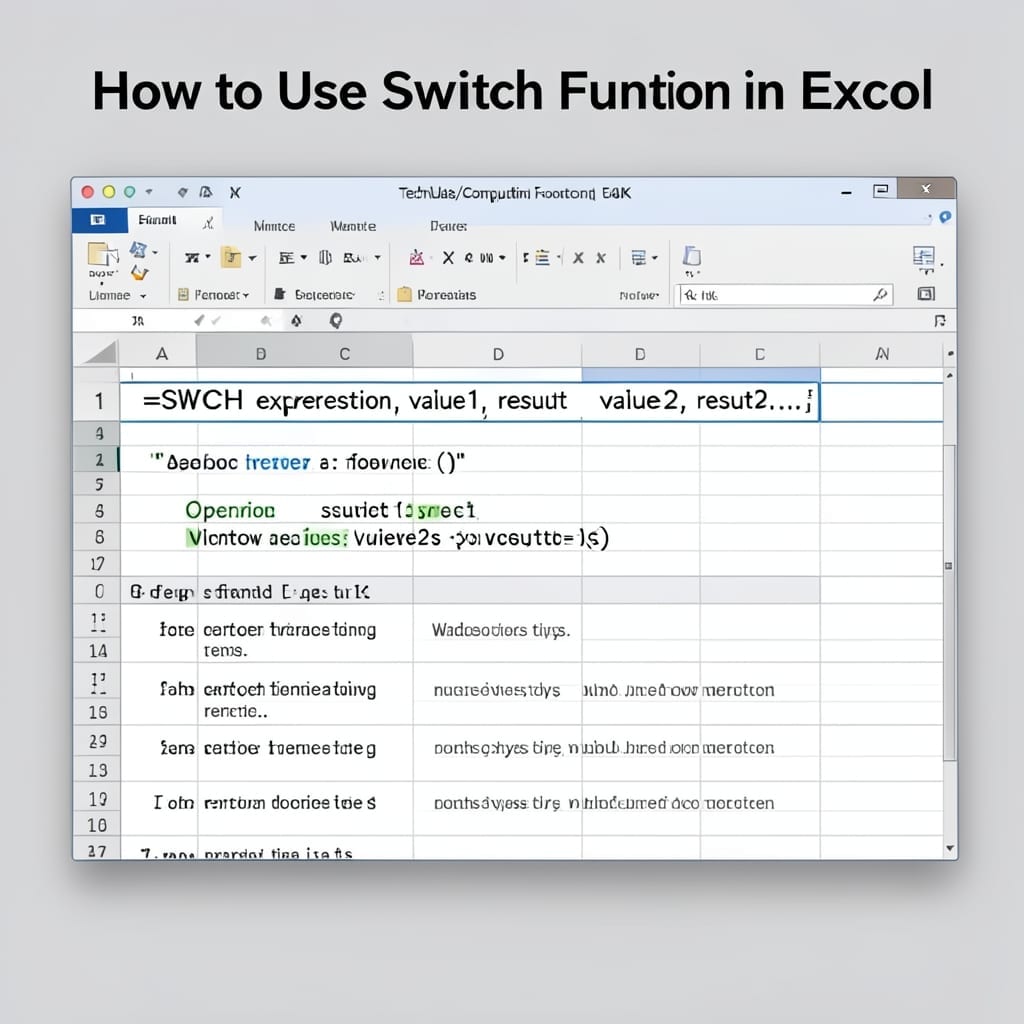Open the Penooat dropdown button

[214, 295]
